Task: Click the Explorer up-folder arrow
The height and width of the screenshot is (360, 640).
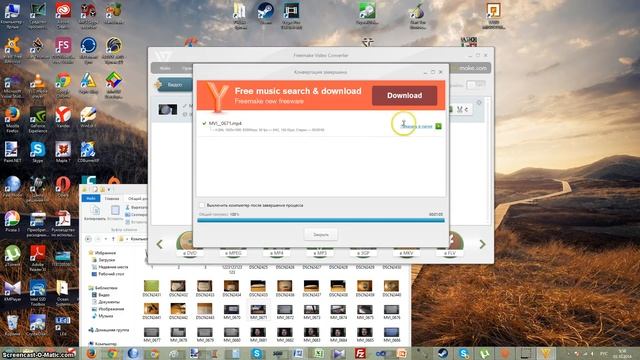Action: tap(113, 239)
